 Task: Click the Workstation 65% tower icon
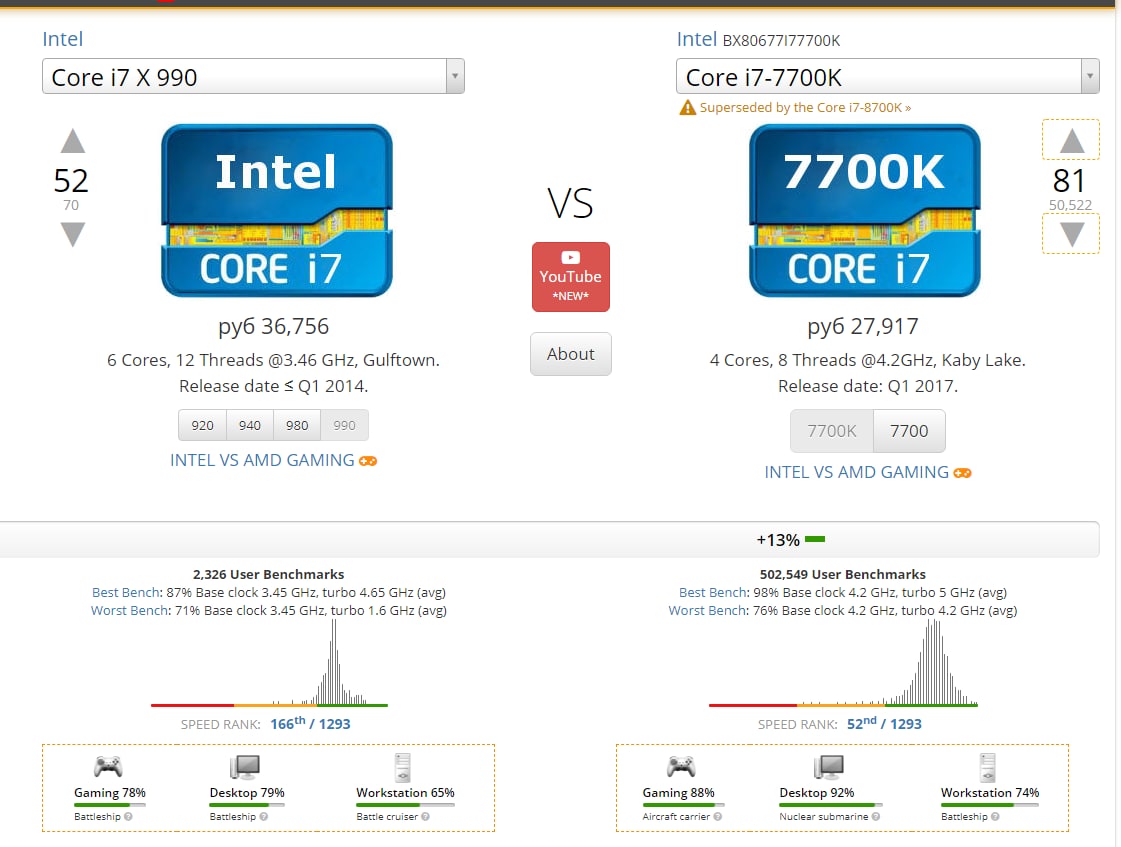coord(403,768)
